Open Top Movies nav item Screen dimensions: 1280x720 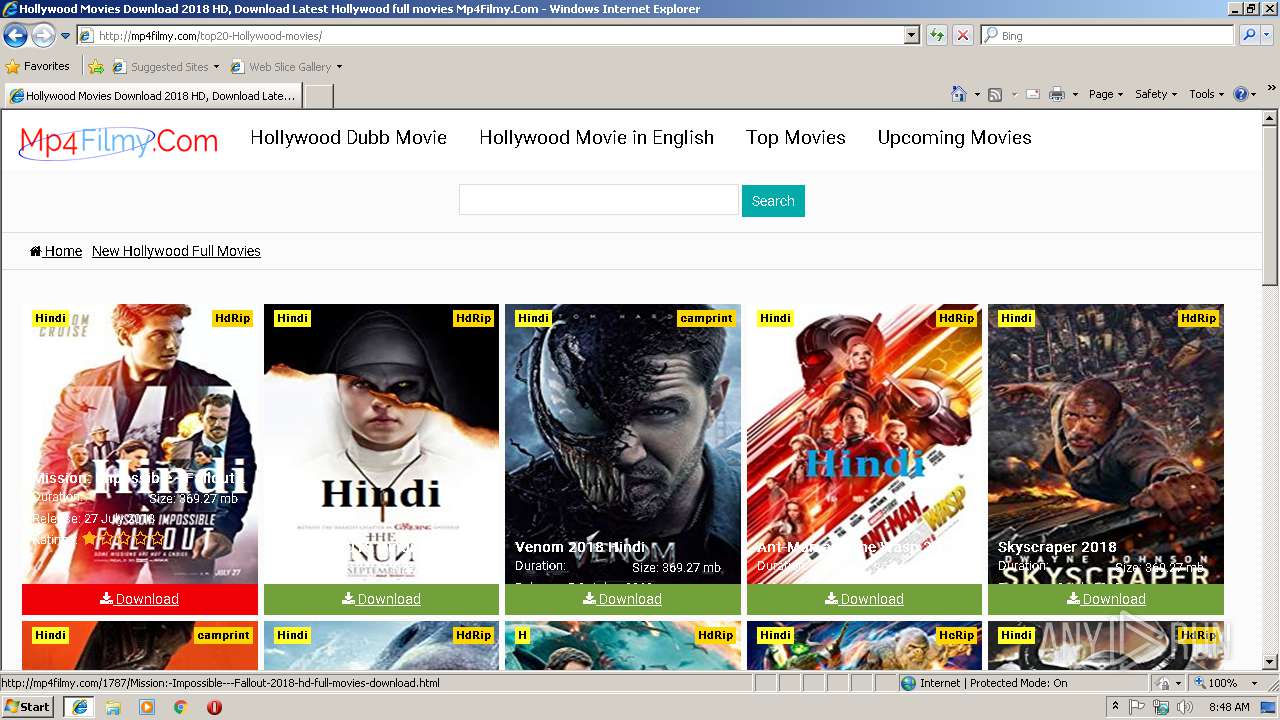coord(796,138)
